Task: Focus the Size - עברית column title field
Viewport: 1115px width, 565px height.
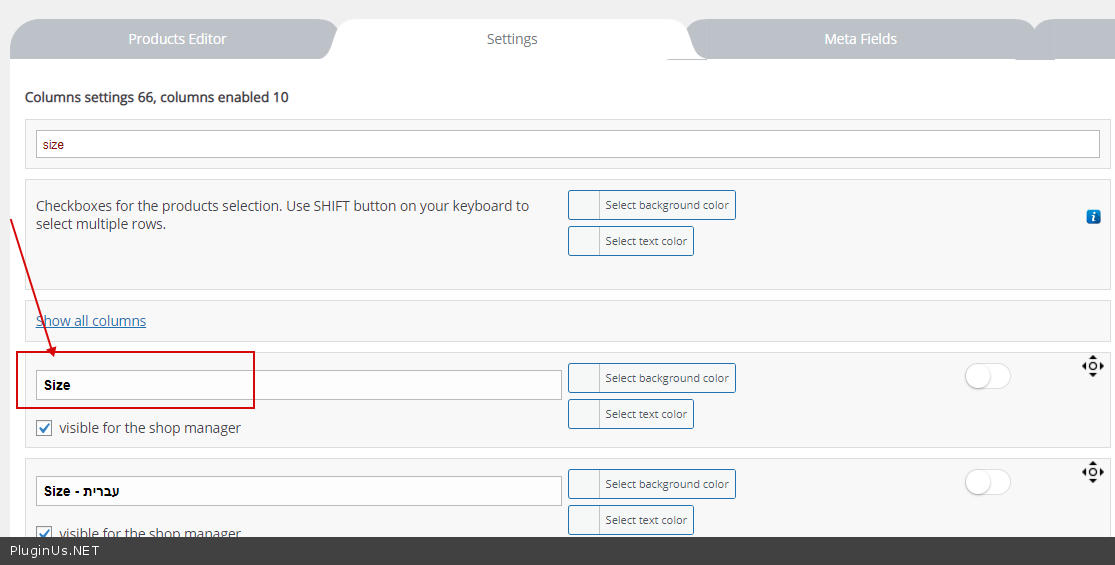Action: point(298,491)
